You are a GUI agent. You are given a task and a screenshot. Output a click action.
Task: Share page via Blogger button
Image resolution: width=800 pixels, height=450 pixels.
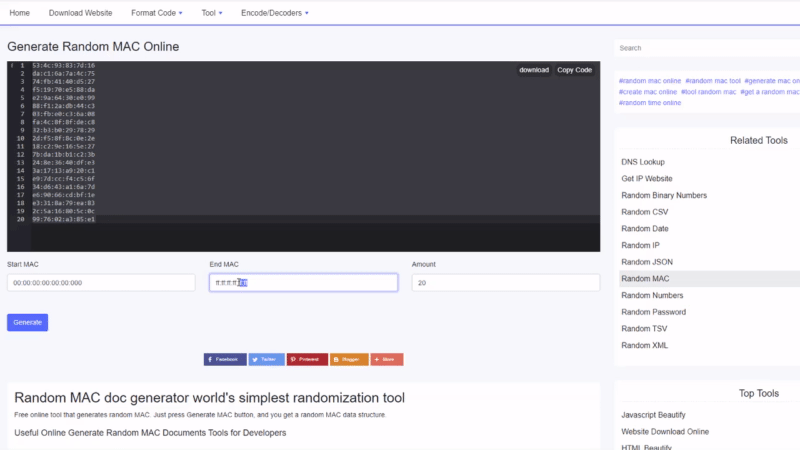point(349,359)
